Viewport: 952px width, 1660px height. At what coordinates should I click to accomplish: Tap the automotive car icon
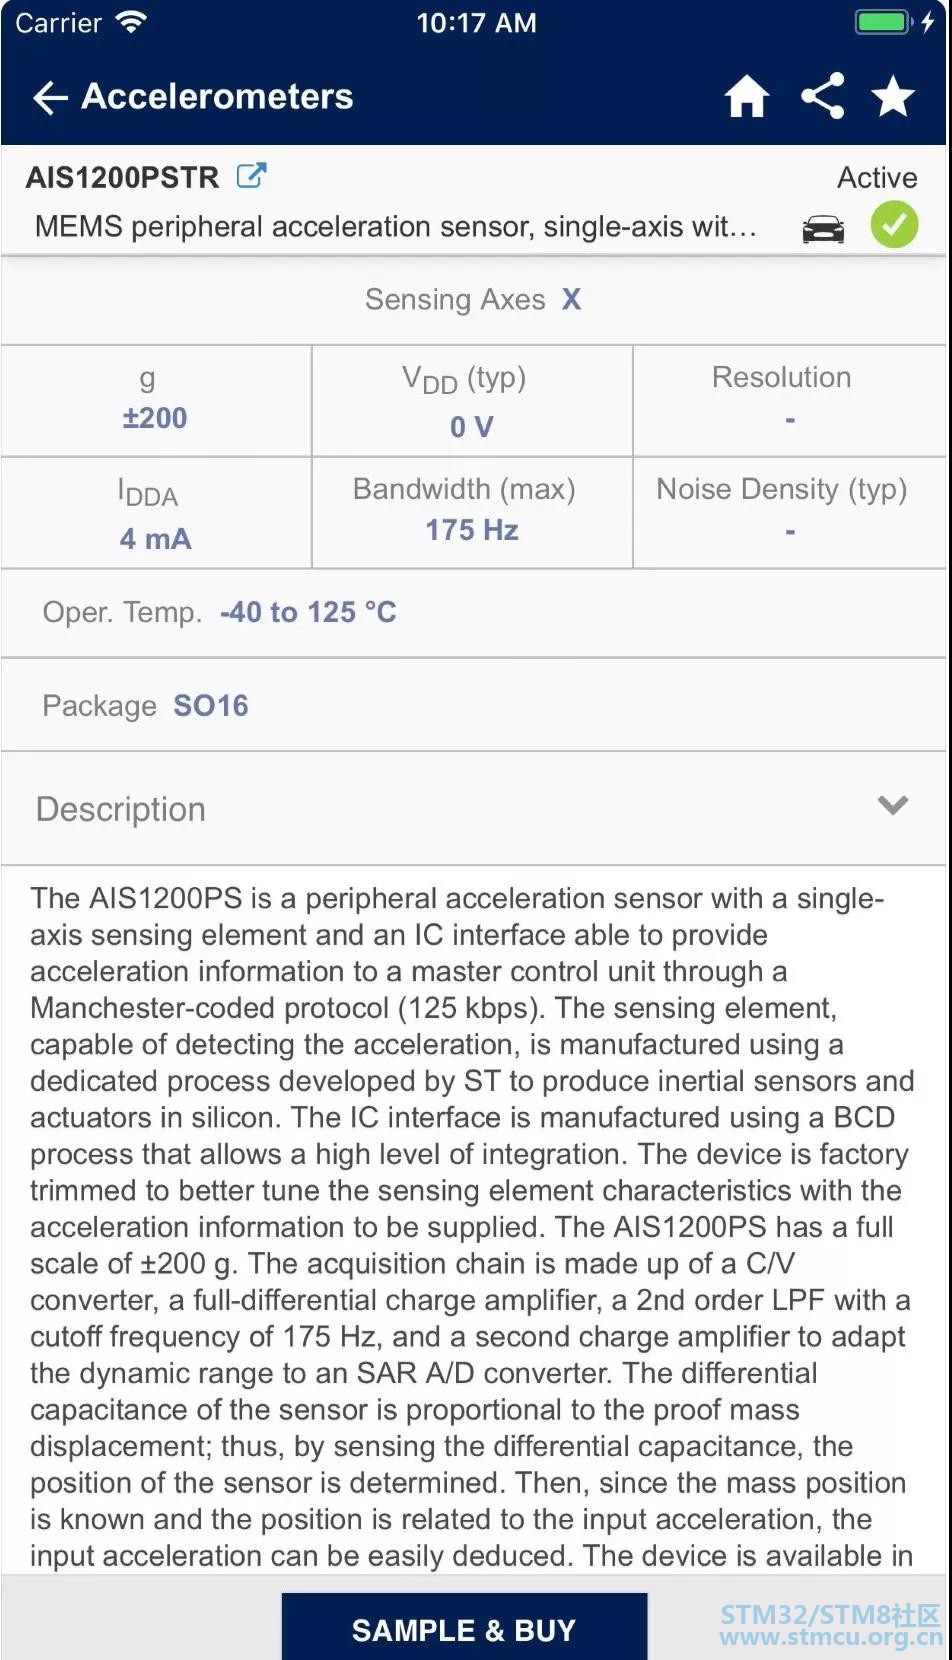823,228
